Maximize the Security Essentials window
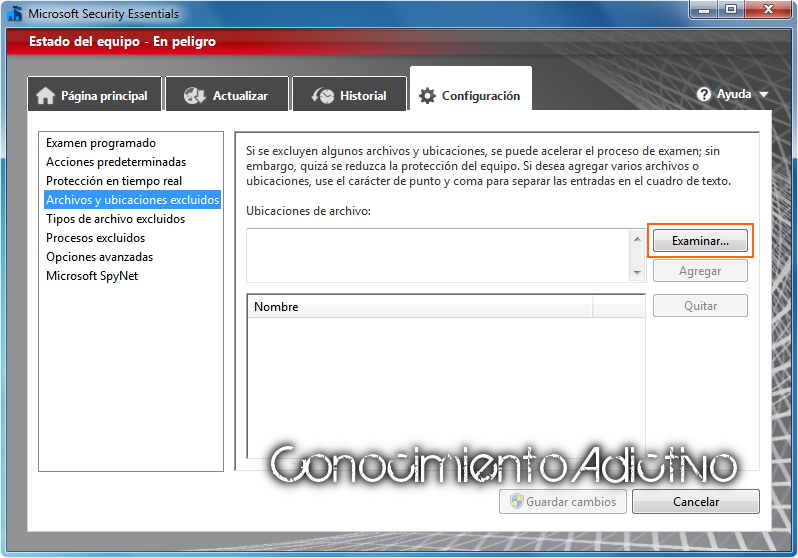The height and width of the screenshot is (558, 798). [x=731, y=10]
